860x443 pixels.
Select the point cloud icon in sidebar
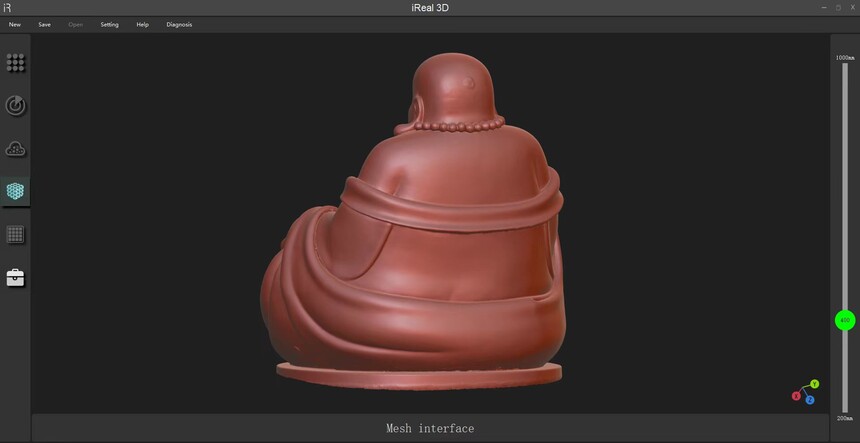[15, 149]
